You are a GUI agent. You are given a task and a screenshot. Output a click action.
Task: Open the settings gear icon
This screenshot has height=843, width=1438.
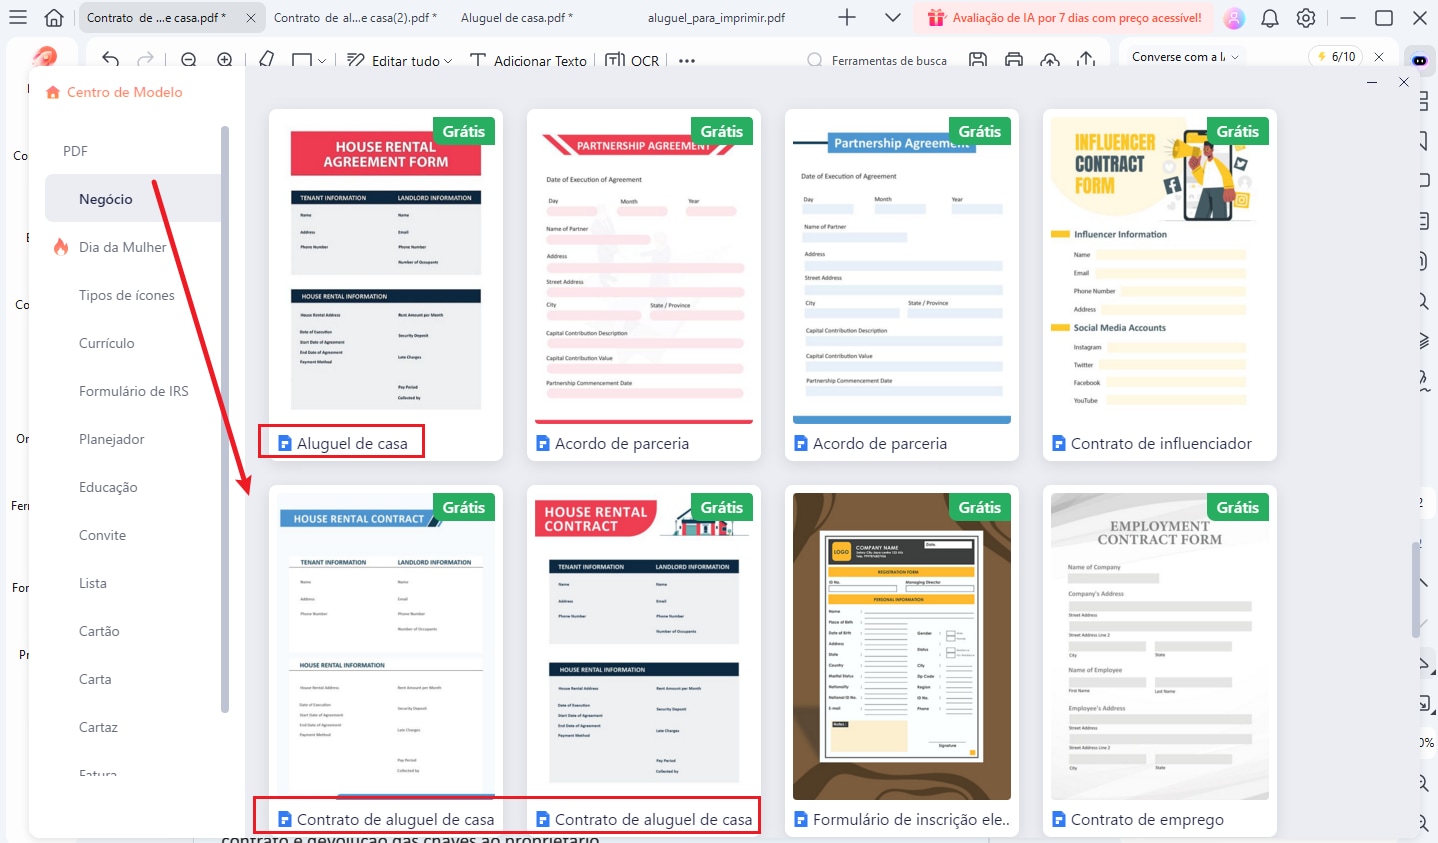coord(1305,18)
